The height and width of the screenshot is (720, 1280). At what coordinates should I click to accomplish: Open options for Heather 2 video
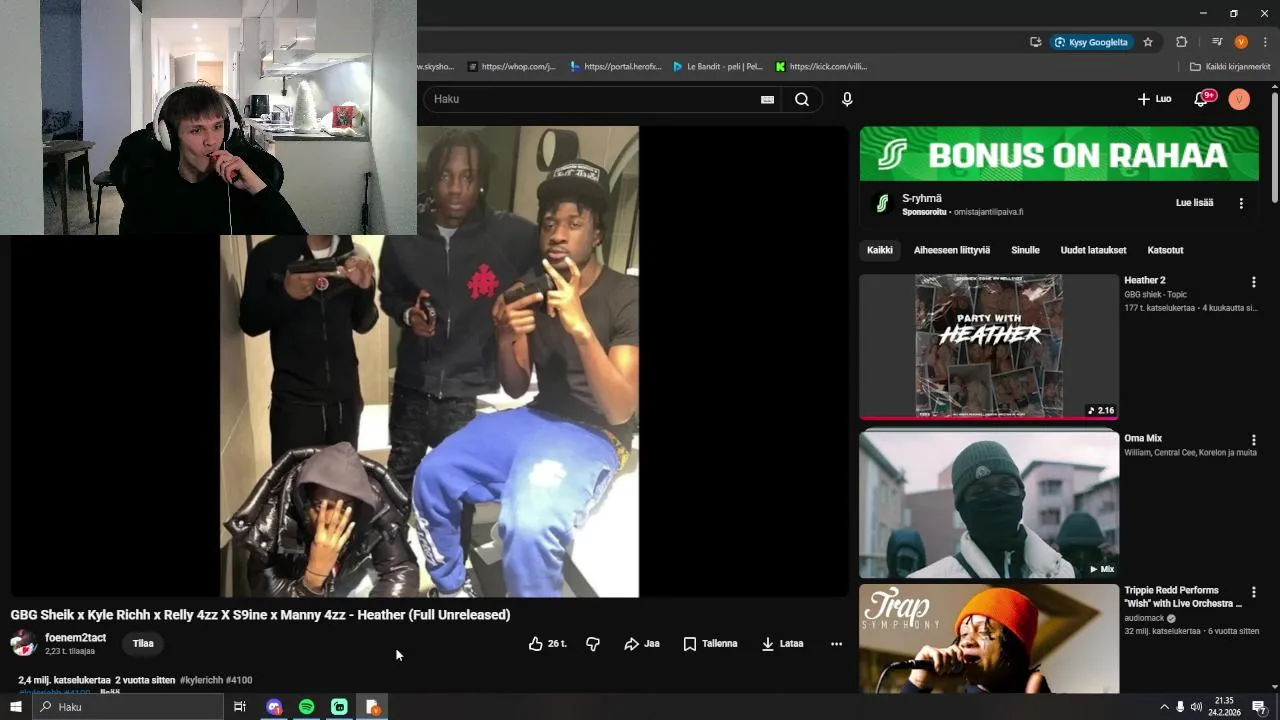point(1253,283)
